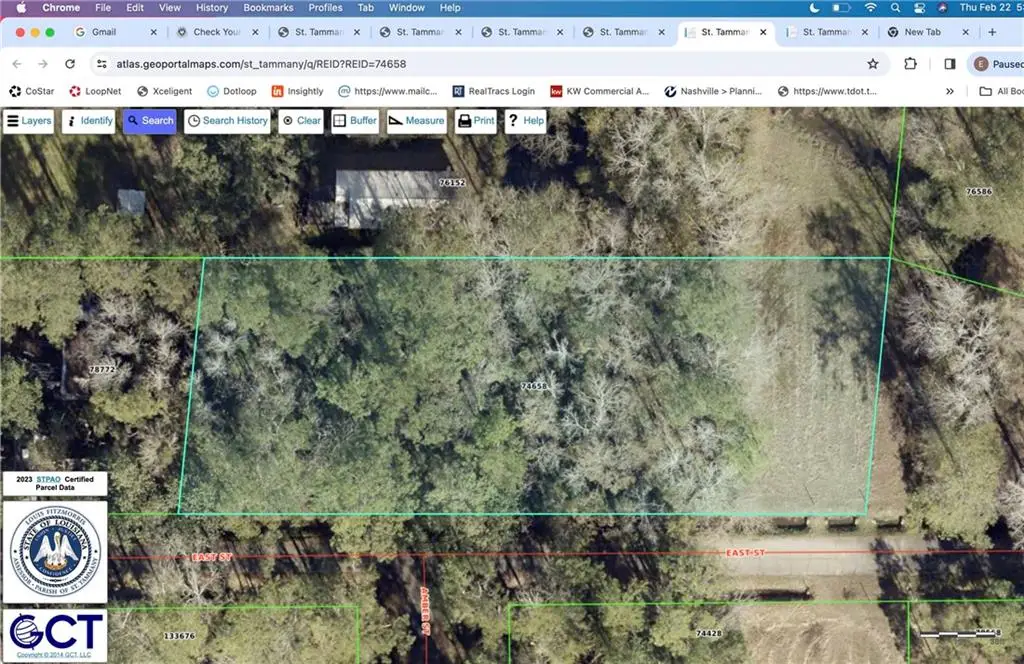This screenshot has height=664, width=1024.
Task: Click the Search tool button
Action: pyautogui.click(x=149, y=121)
